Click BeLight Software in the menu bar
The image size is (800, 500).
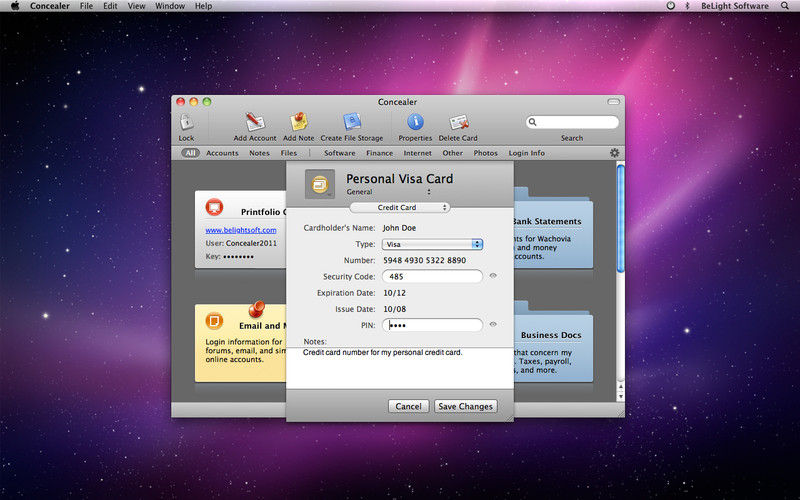pyautogui.click(x=735, y=6)
